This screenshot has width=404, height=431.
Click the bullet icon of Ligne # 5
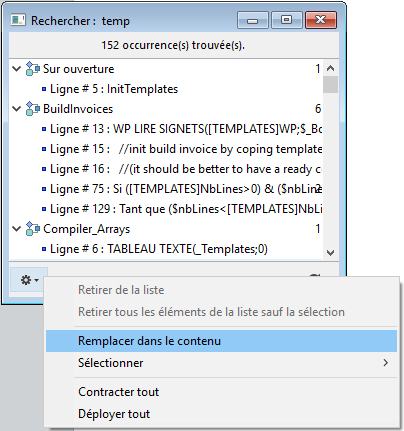[x=44, y=89]
